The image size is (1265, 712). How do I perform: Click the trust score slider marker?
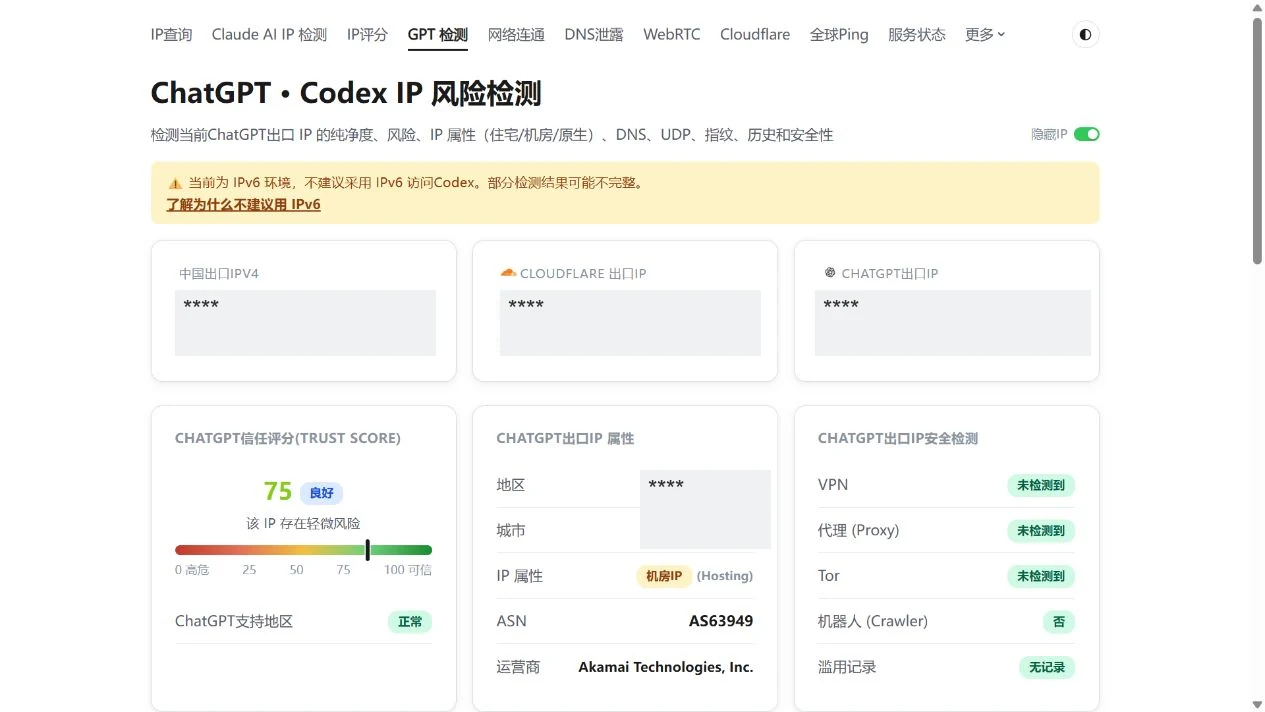click(368, 550)
